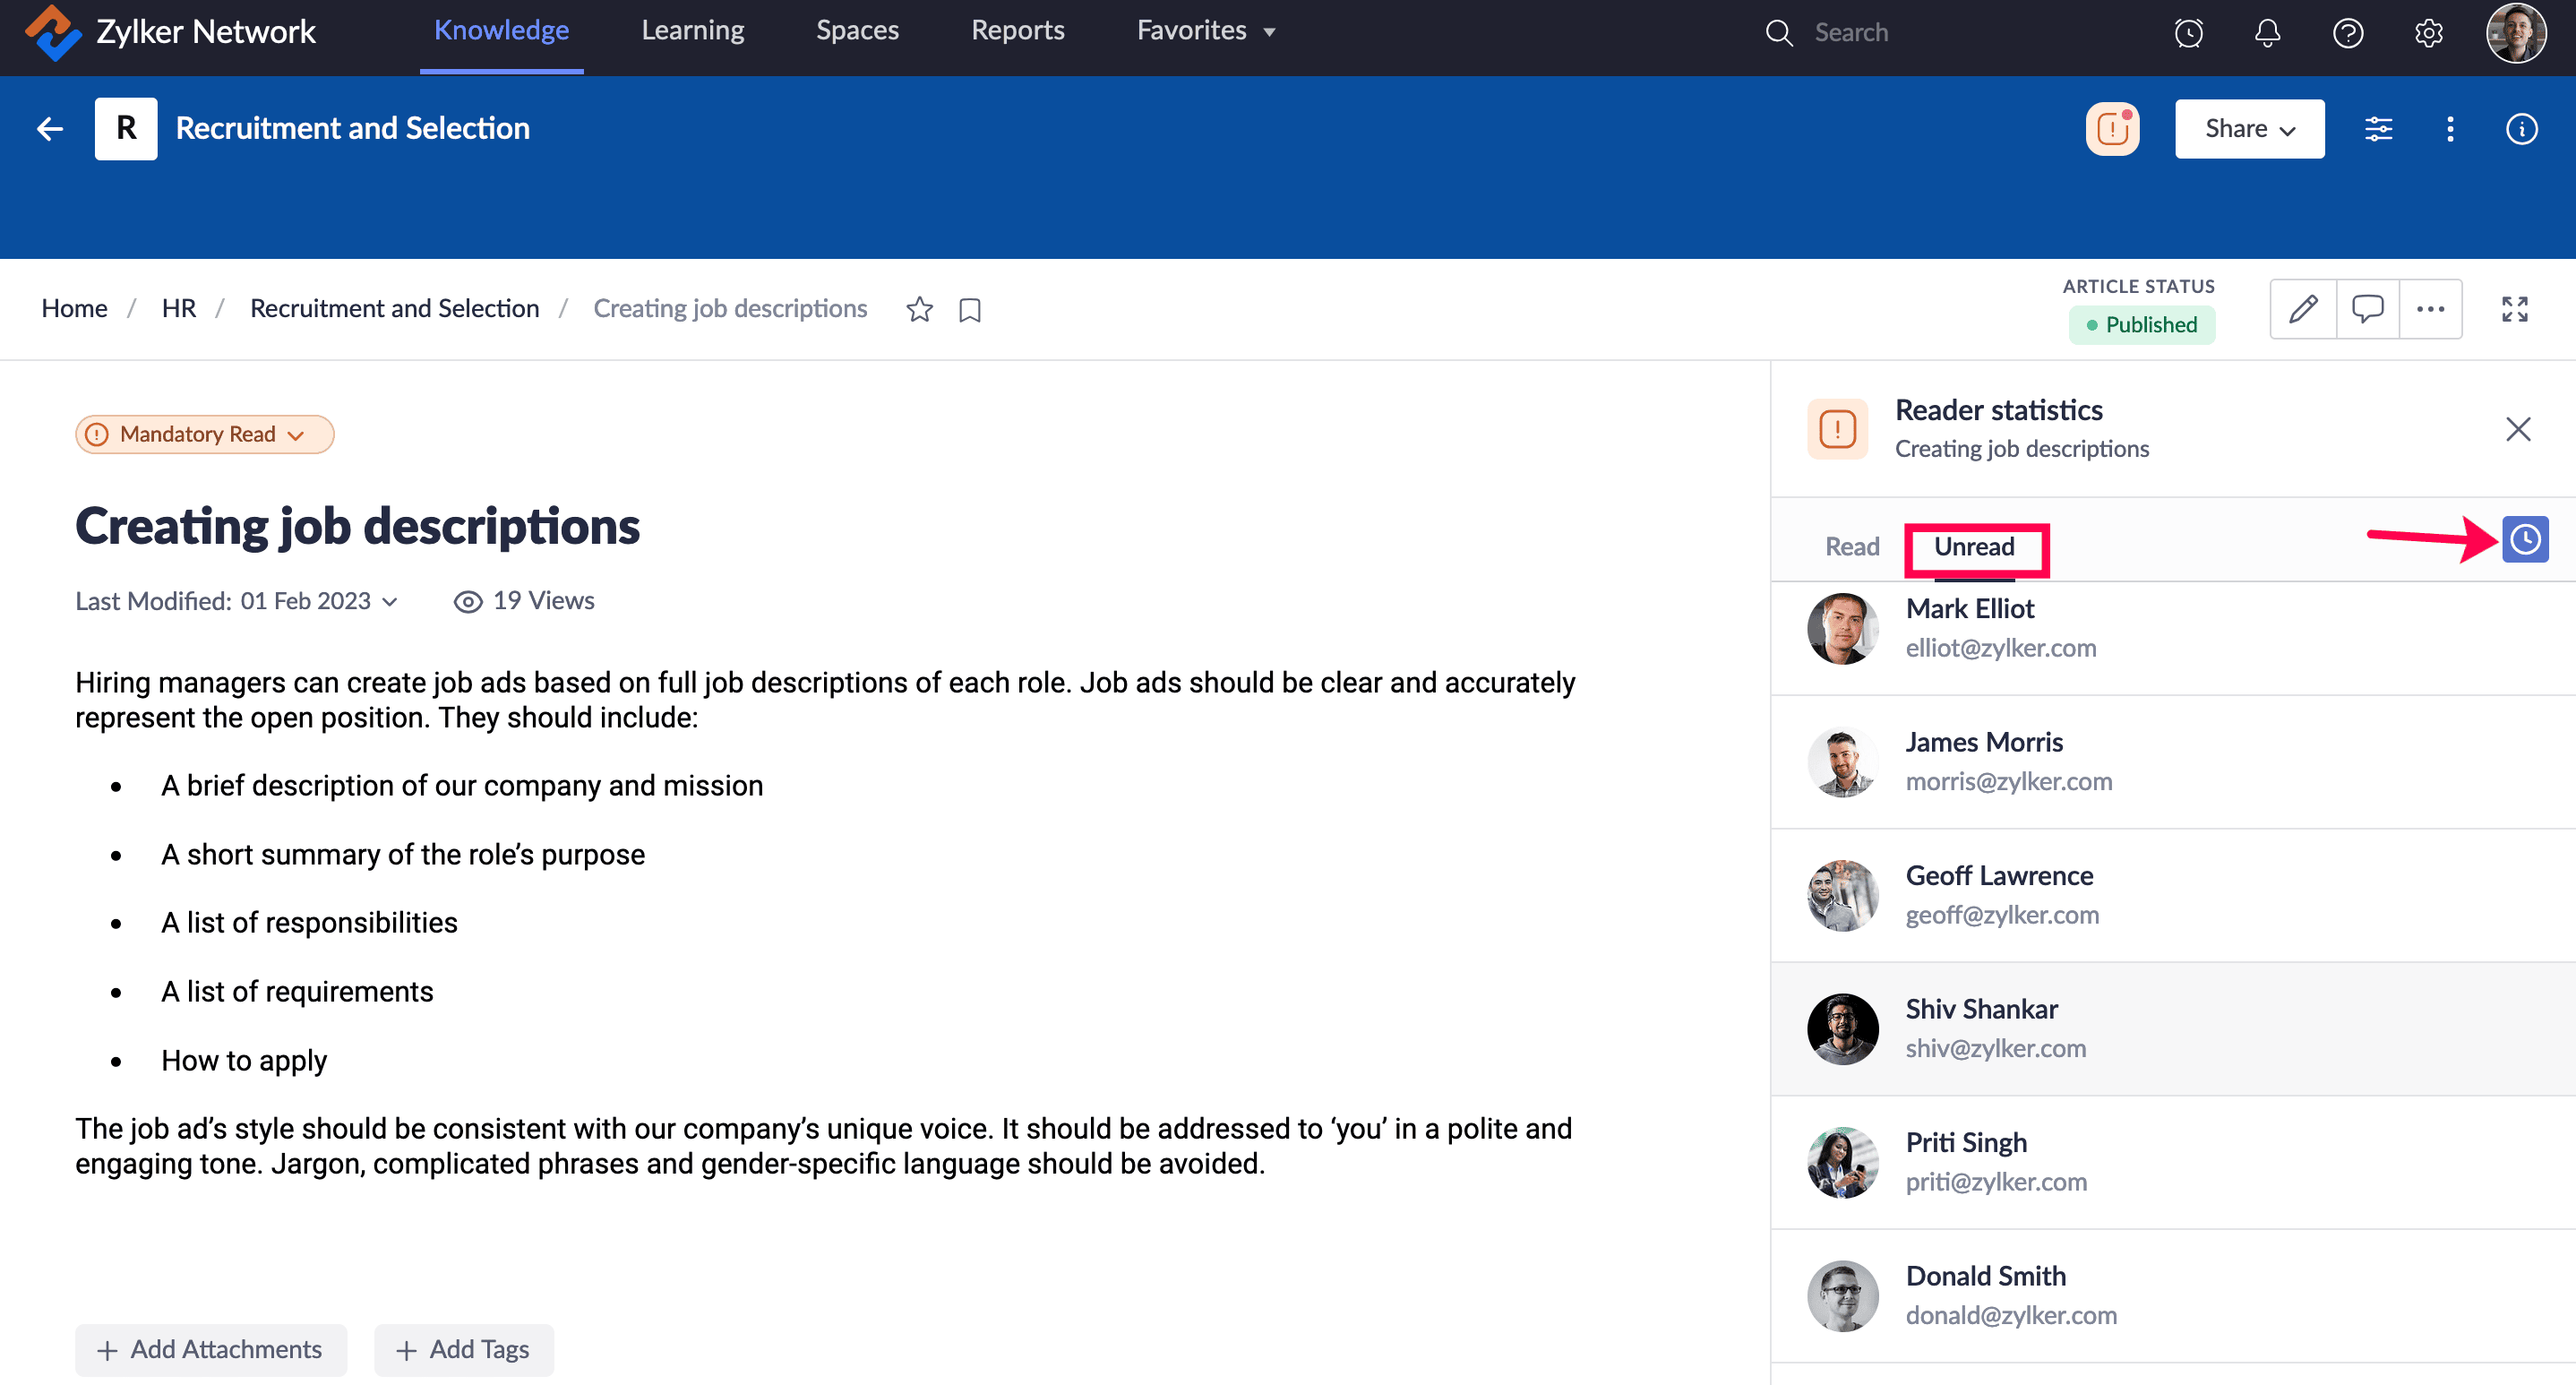Click the notifications bell icon
Screen dimensions: 2576x1385
pyautogui.click(x=2267, y=32)
